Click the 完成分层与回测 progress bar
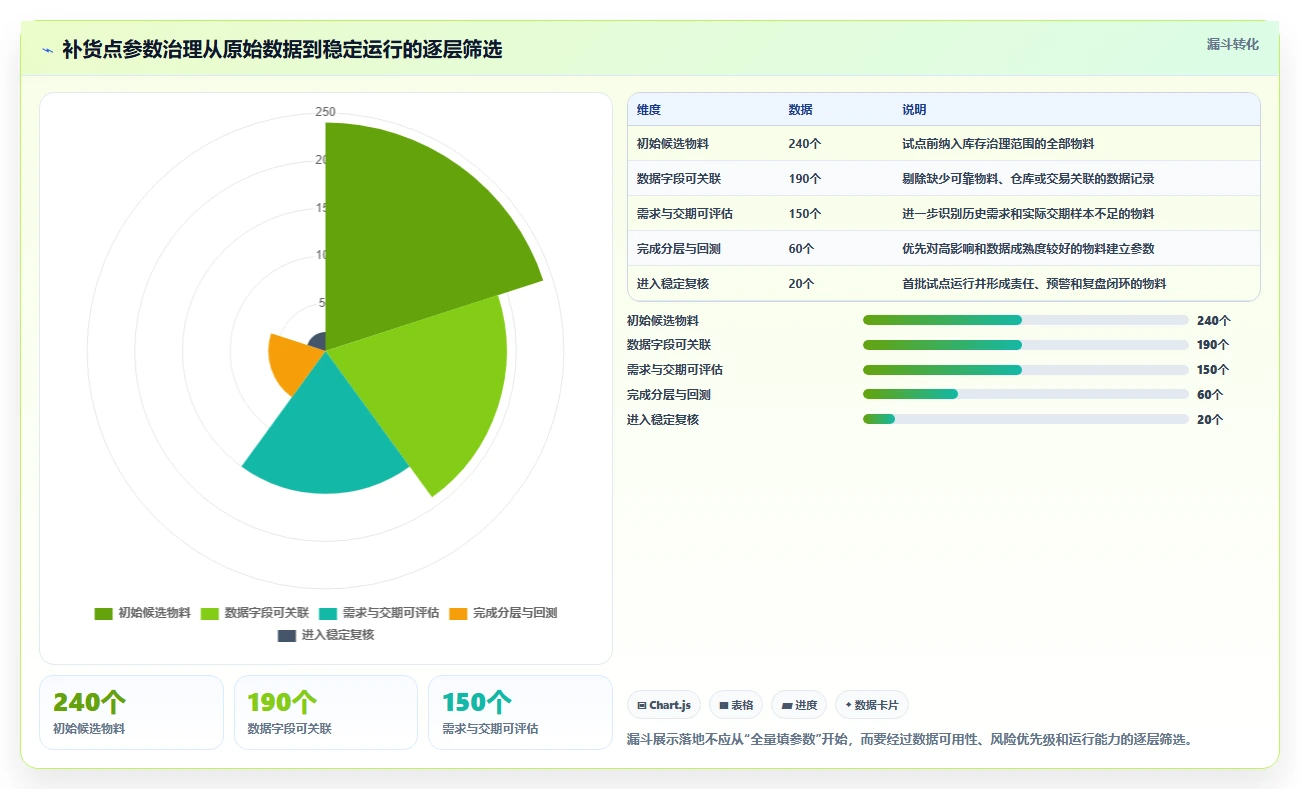Viewport: 1300px width, 789px height. pyautogui.click(x=1025, y=395)
